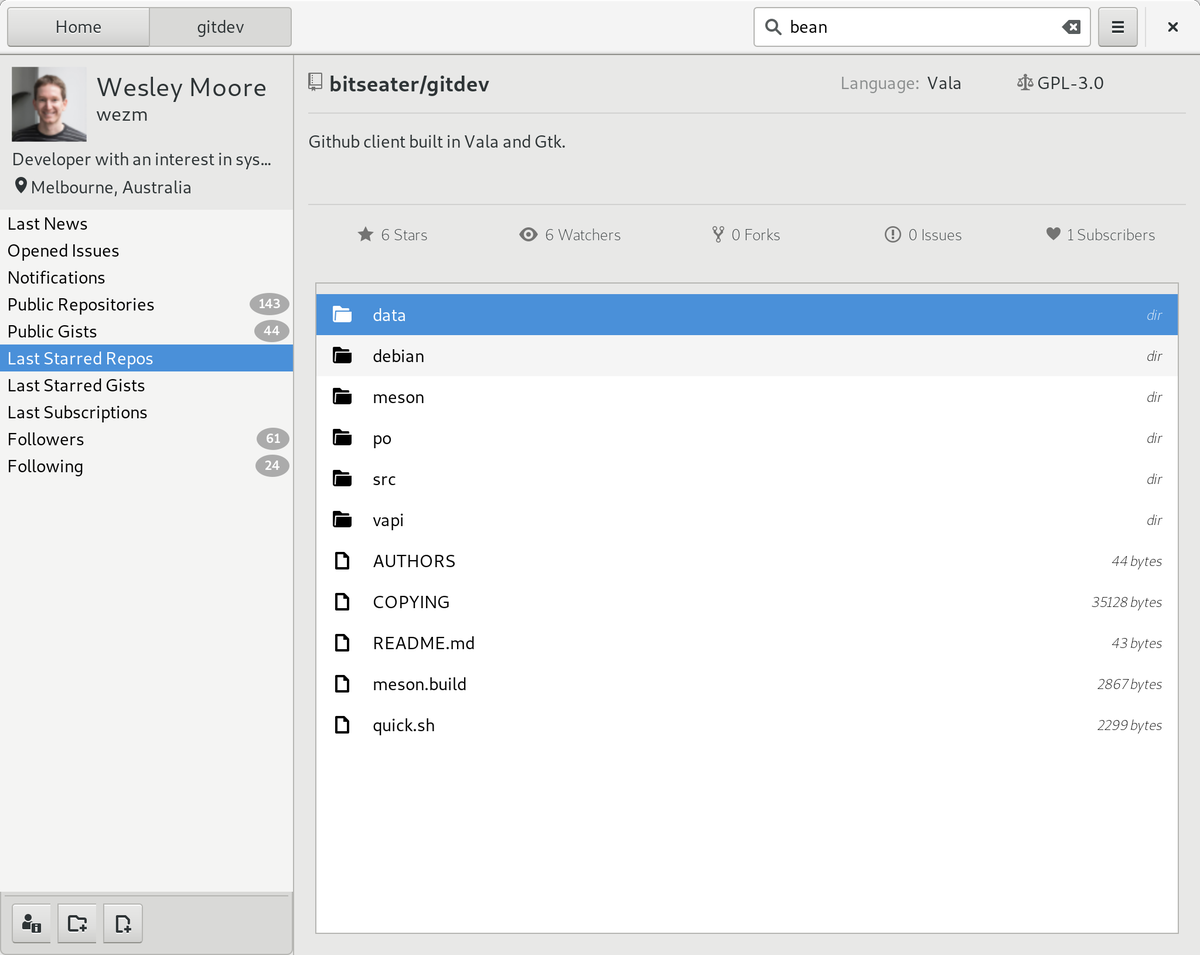1200x955 pixels.
Task: Click the GPL-3.0 license label
Action: click(1070, 83)
